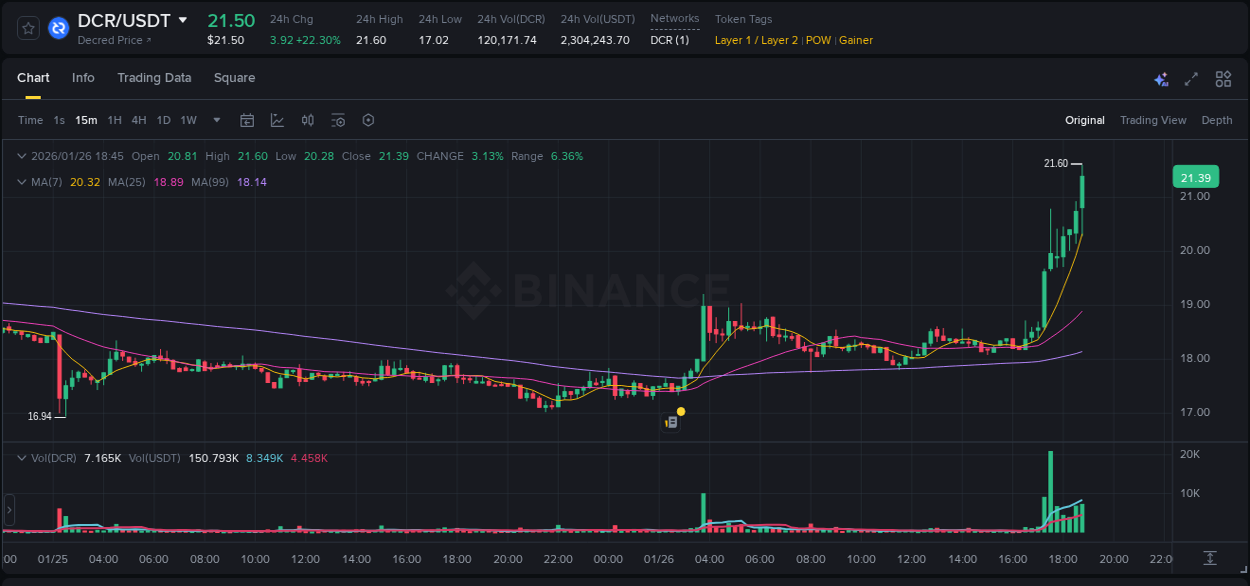The height and width of the screenshot is (586, 1250).
Task: Select the 1D timeframe
Action: (x=163, y=120)
